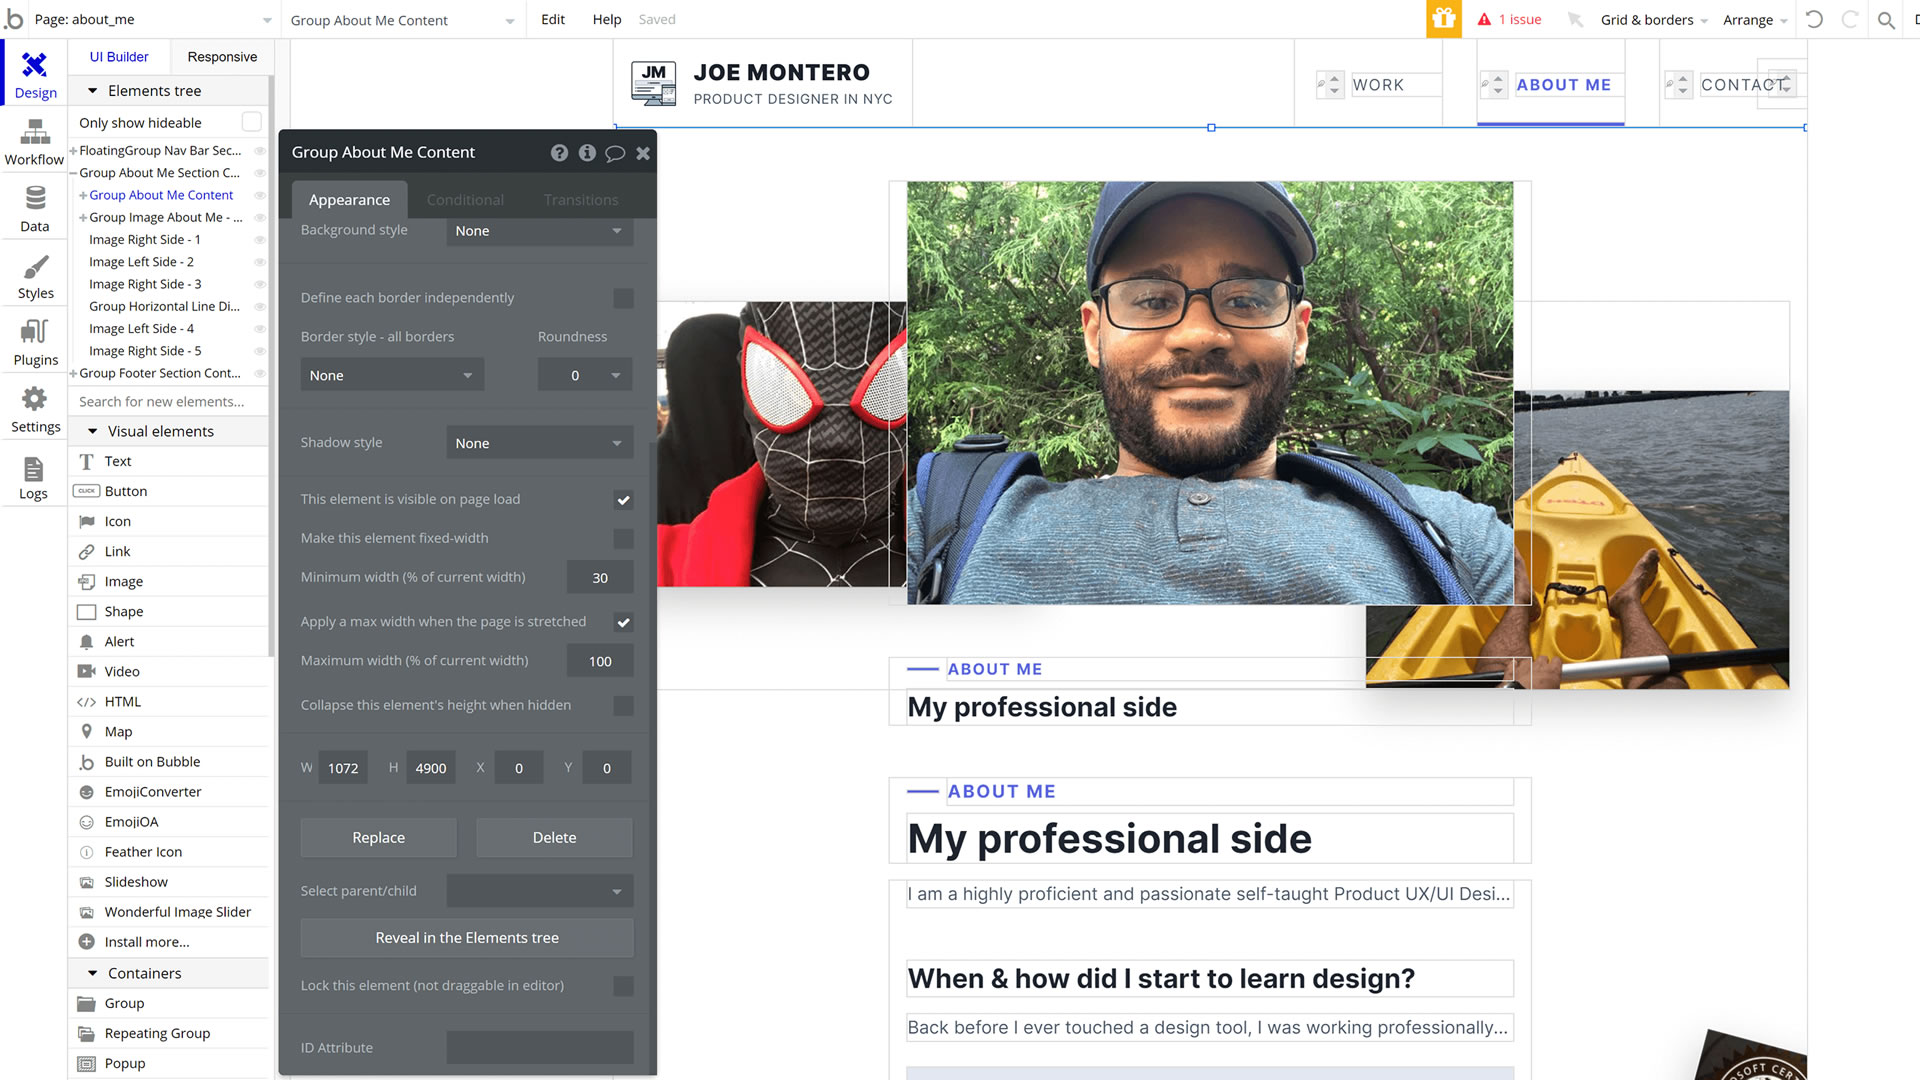Click Reveal in the Elements tree button
This screenshot has height=1080, width=1920.
tap(467, 938)
